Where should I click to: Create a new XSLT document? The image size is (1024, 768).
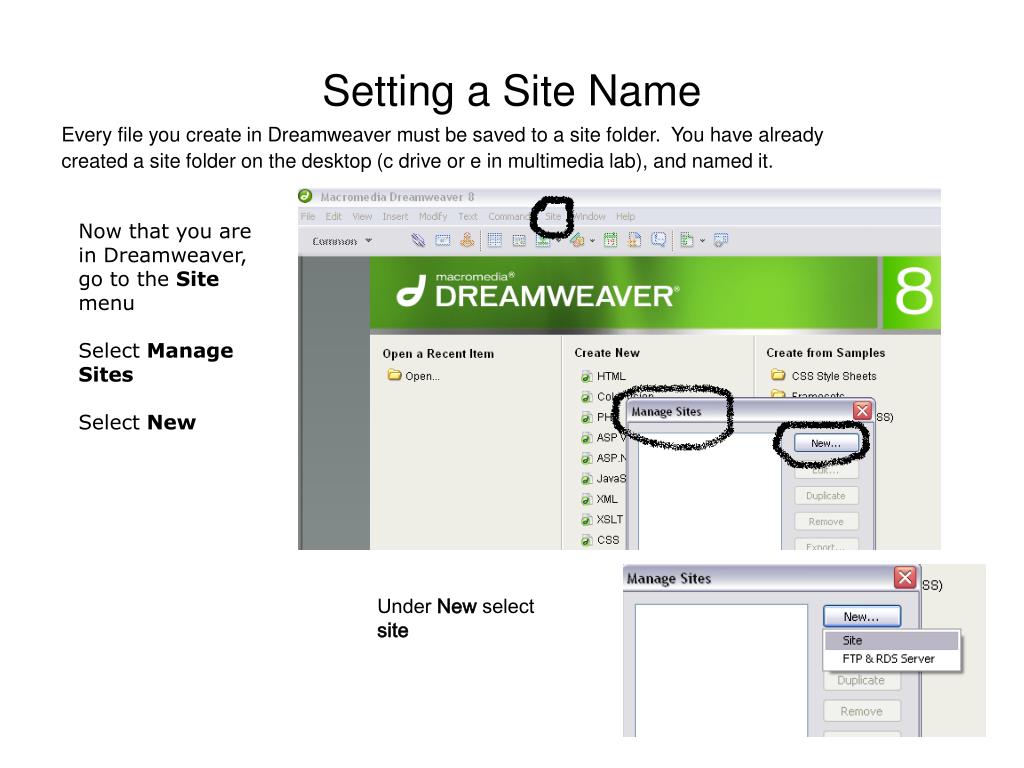click(x=609, y=519)
